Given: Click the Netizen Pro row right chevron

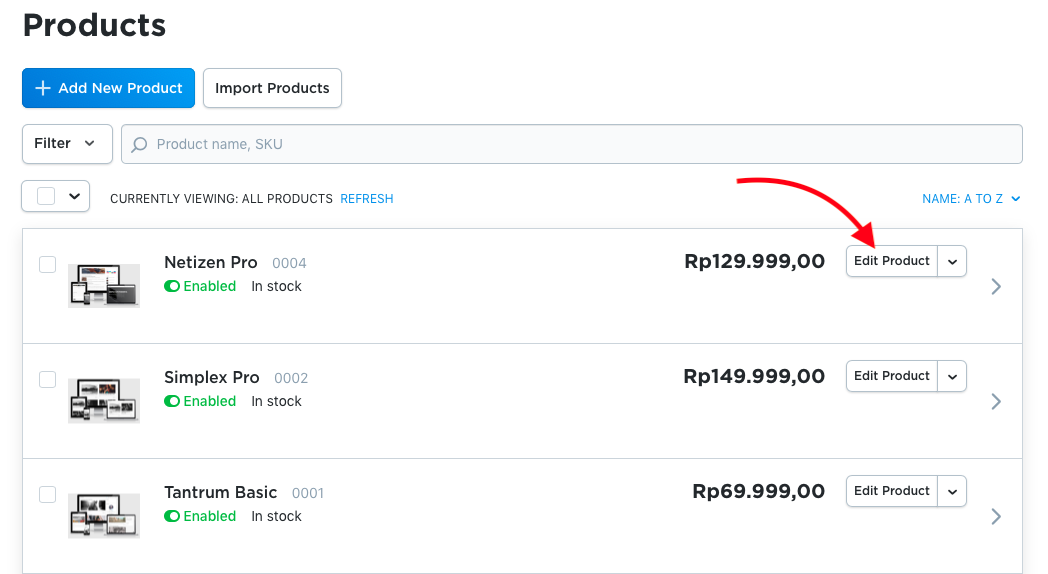Looking at the screenshot, I should tap(995, 287).
